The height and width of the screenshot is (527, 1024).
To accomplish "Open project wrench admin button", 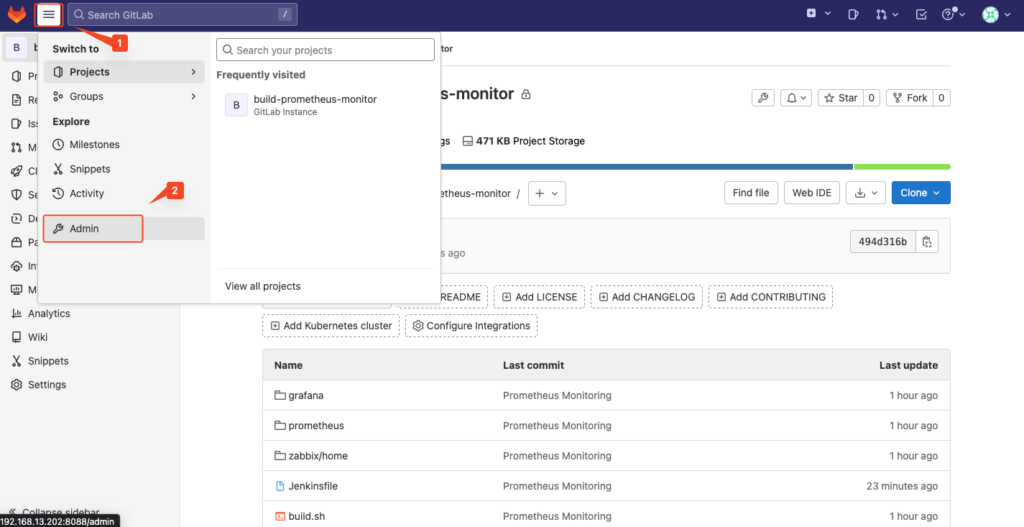I will (763, 98).
